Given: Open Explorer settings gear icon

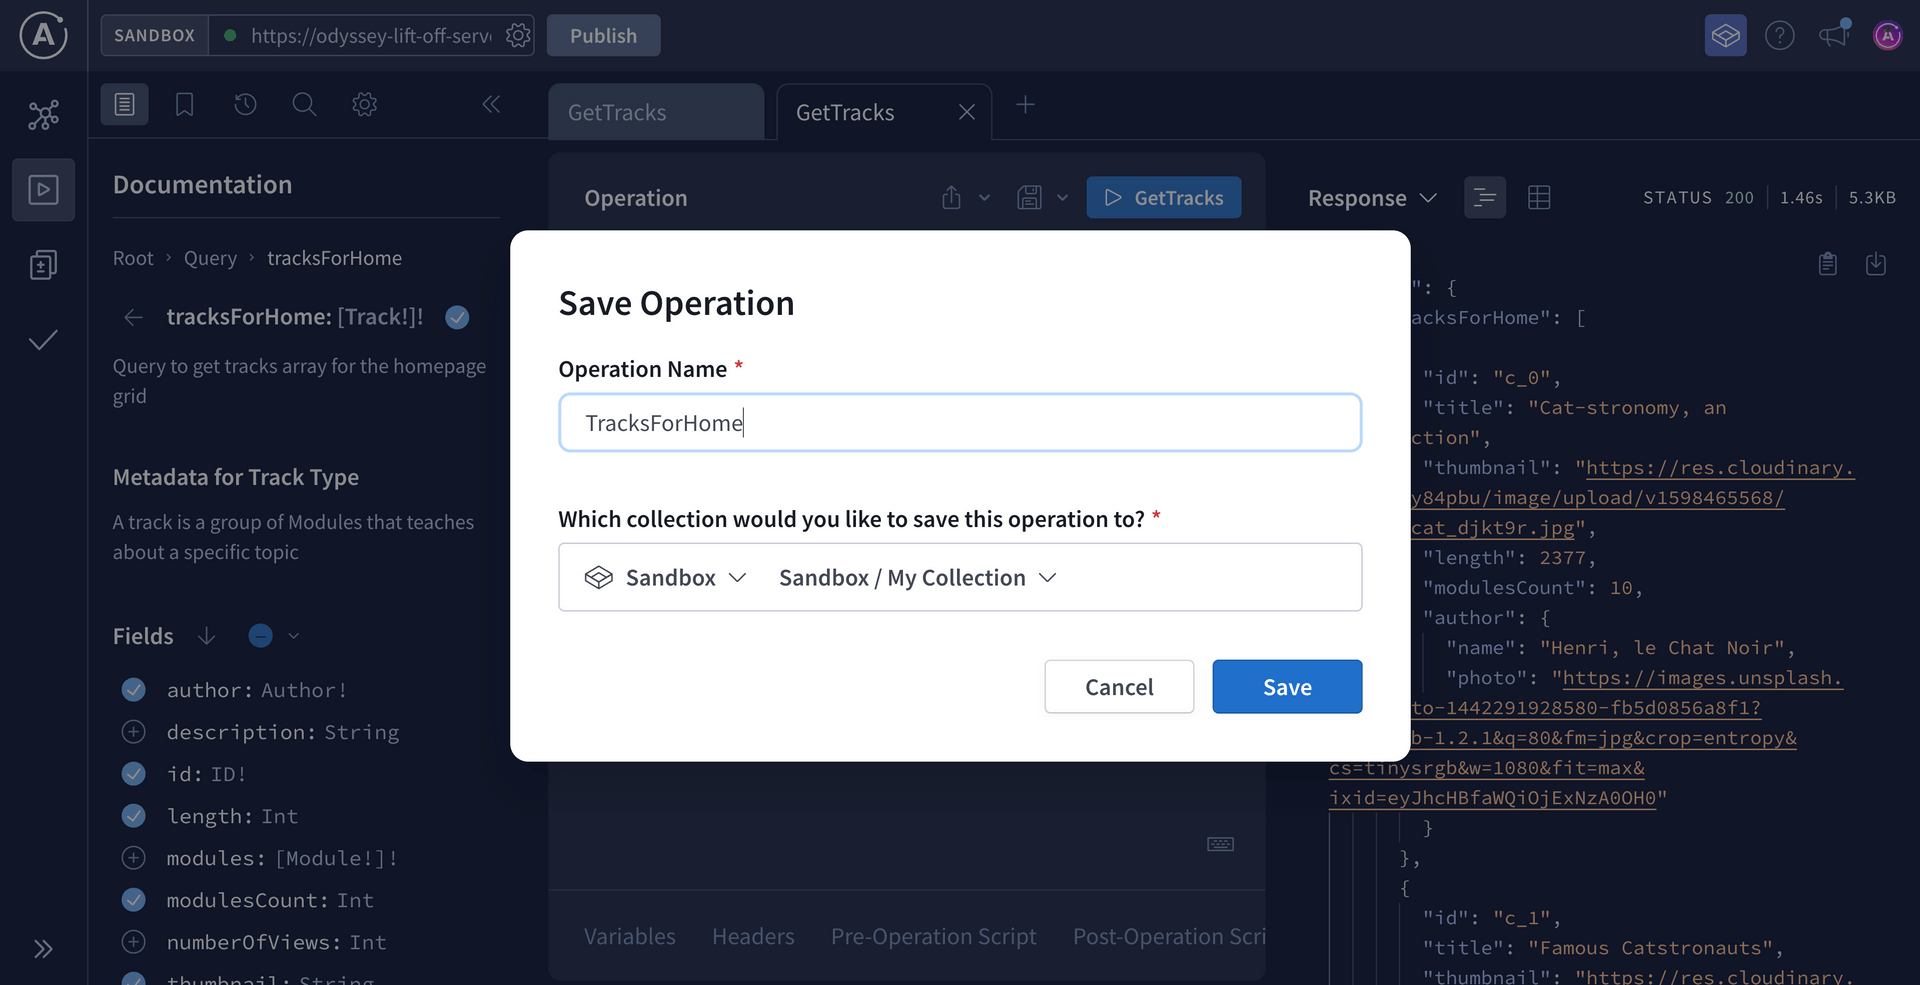Looking at the screenshot, I should coord(364,104).
